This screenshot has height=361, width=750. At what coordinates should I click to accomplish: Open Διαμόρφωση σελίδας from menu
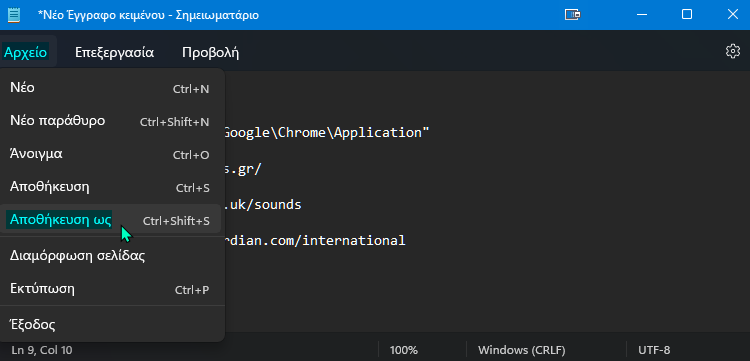pos(111,256)
